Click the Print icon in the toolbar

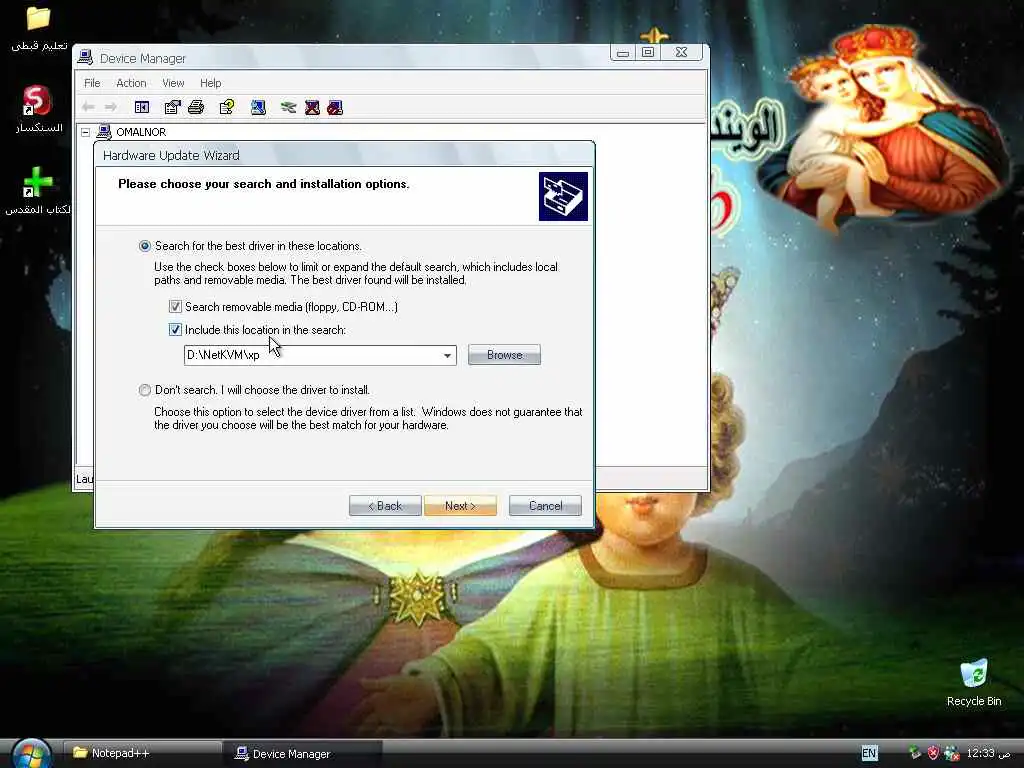click(x=196, y=107)
